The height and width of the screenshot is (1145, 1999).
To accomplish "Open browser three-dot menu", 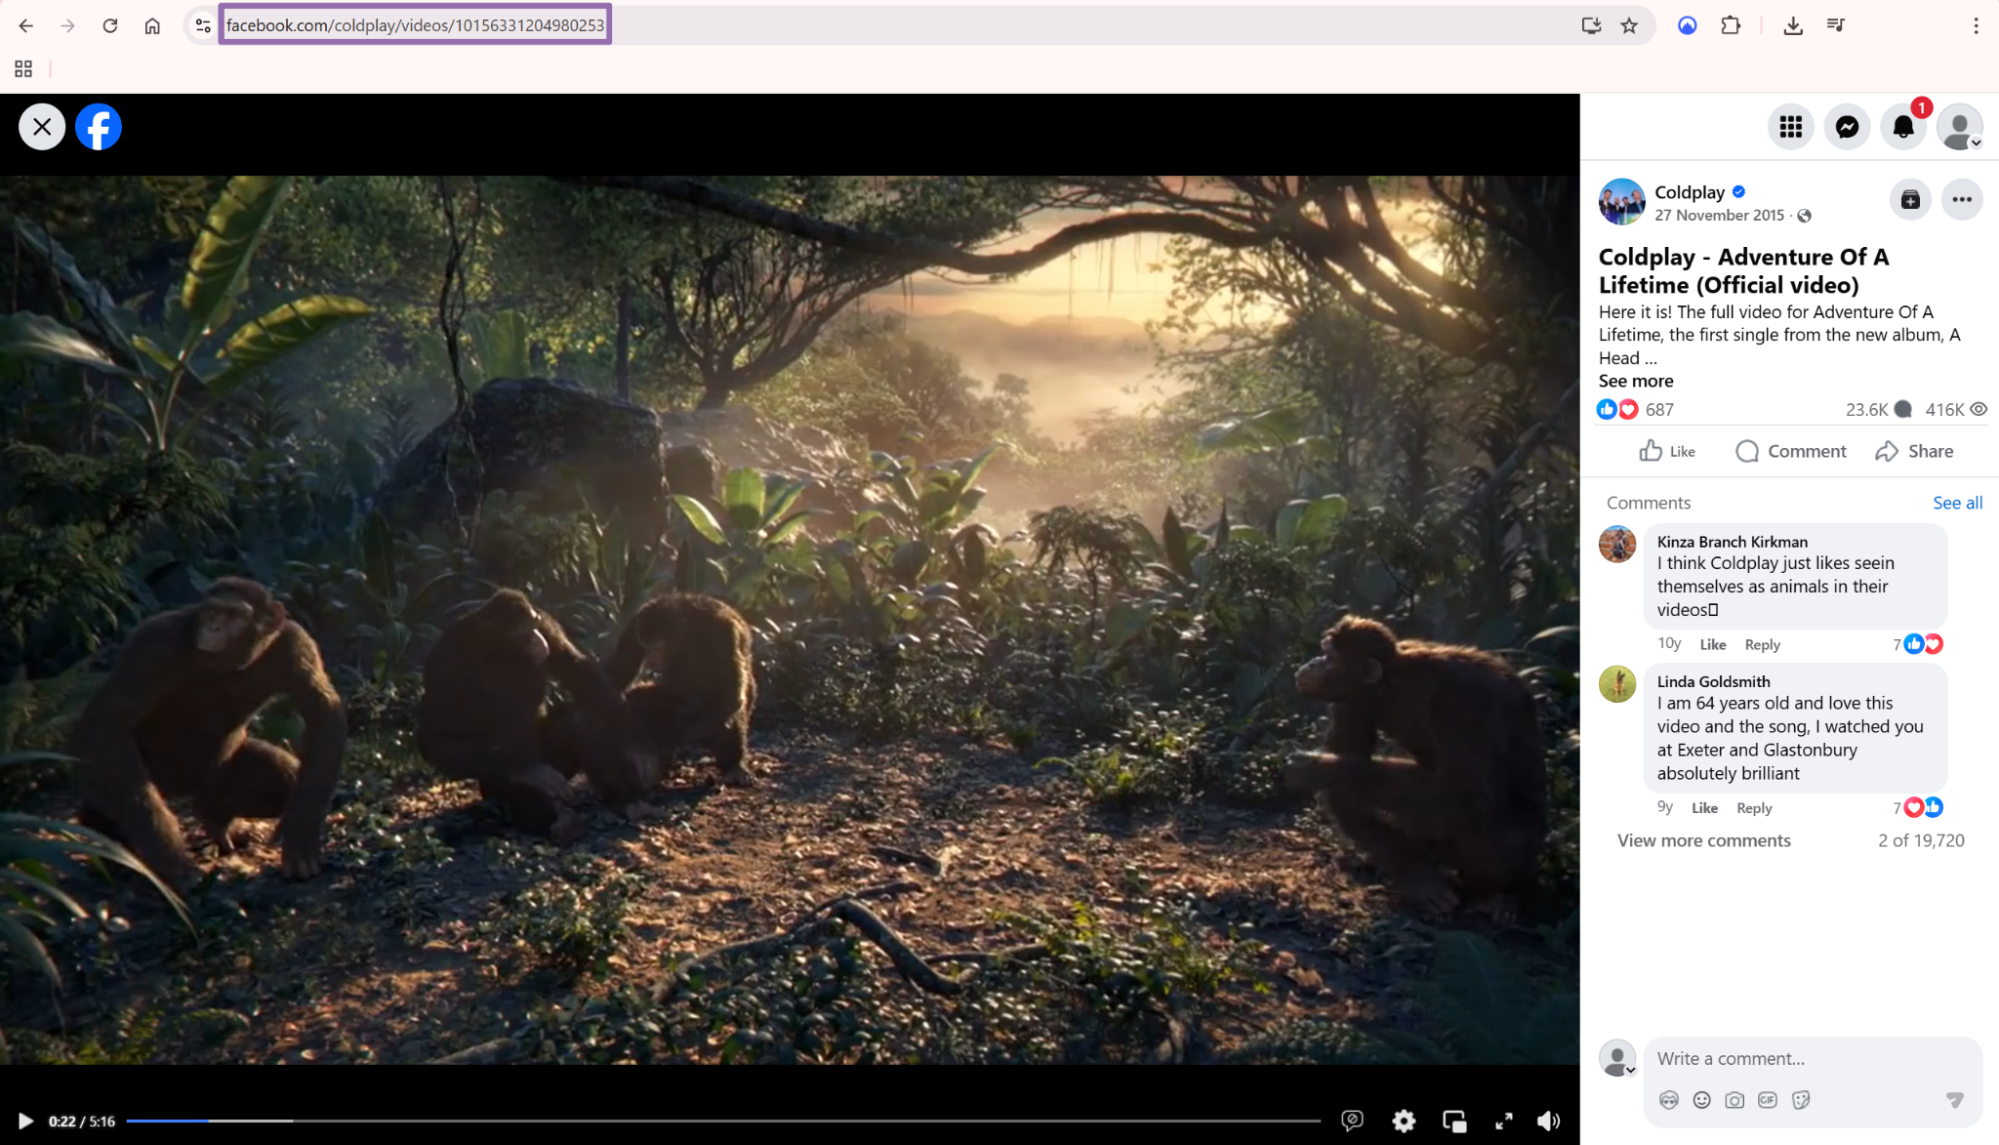I will tap(1975, 25).
